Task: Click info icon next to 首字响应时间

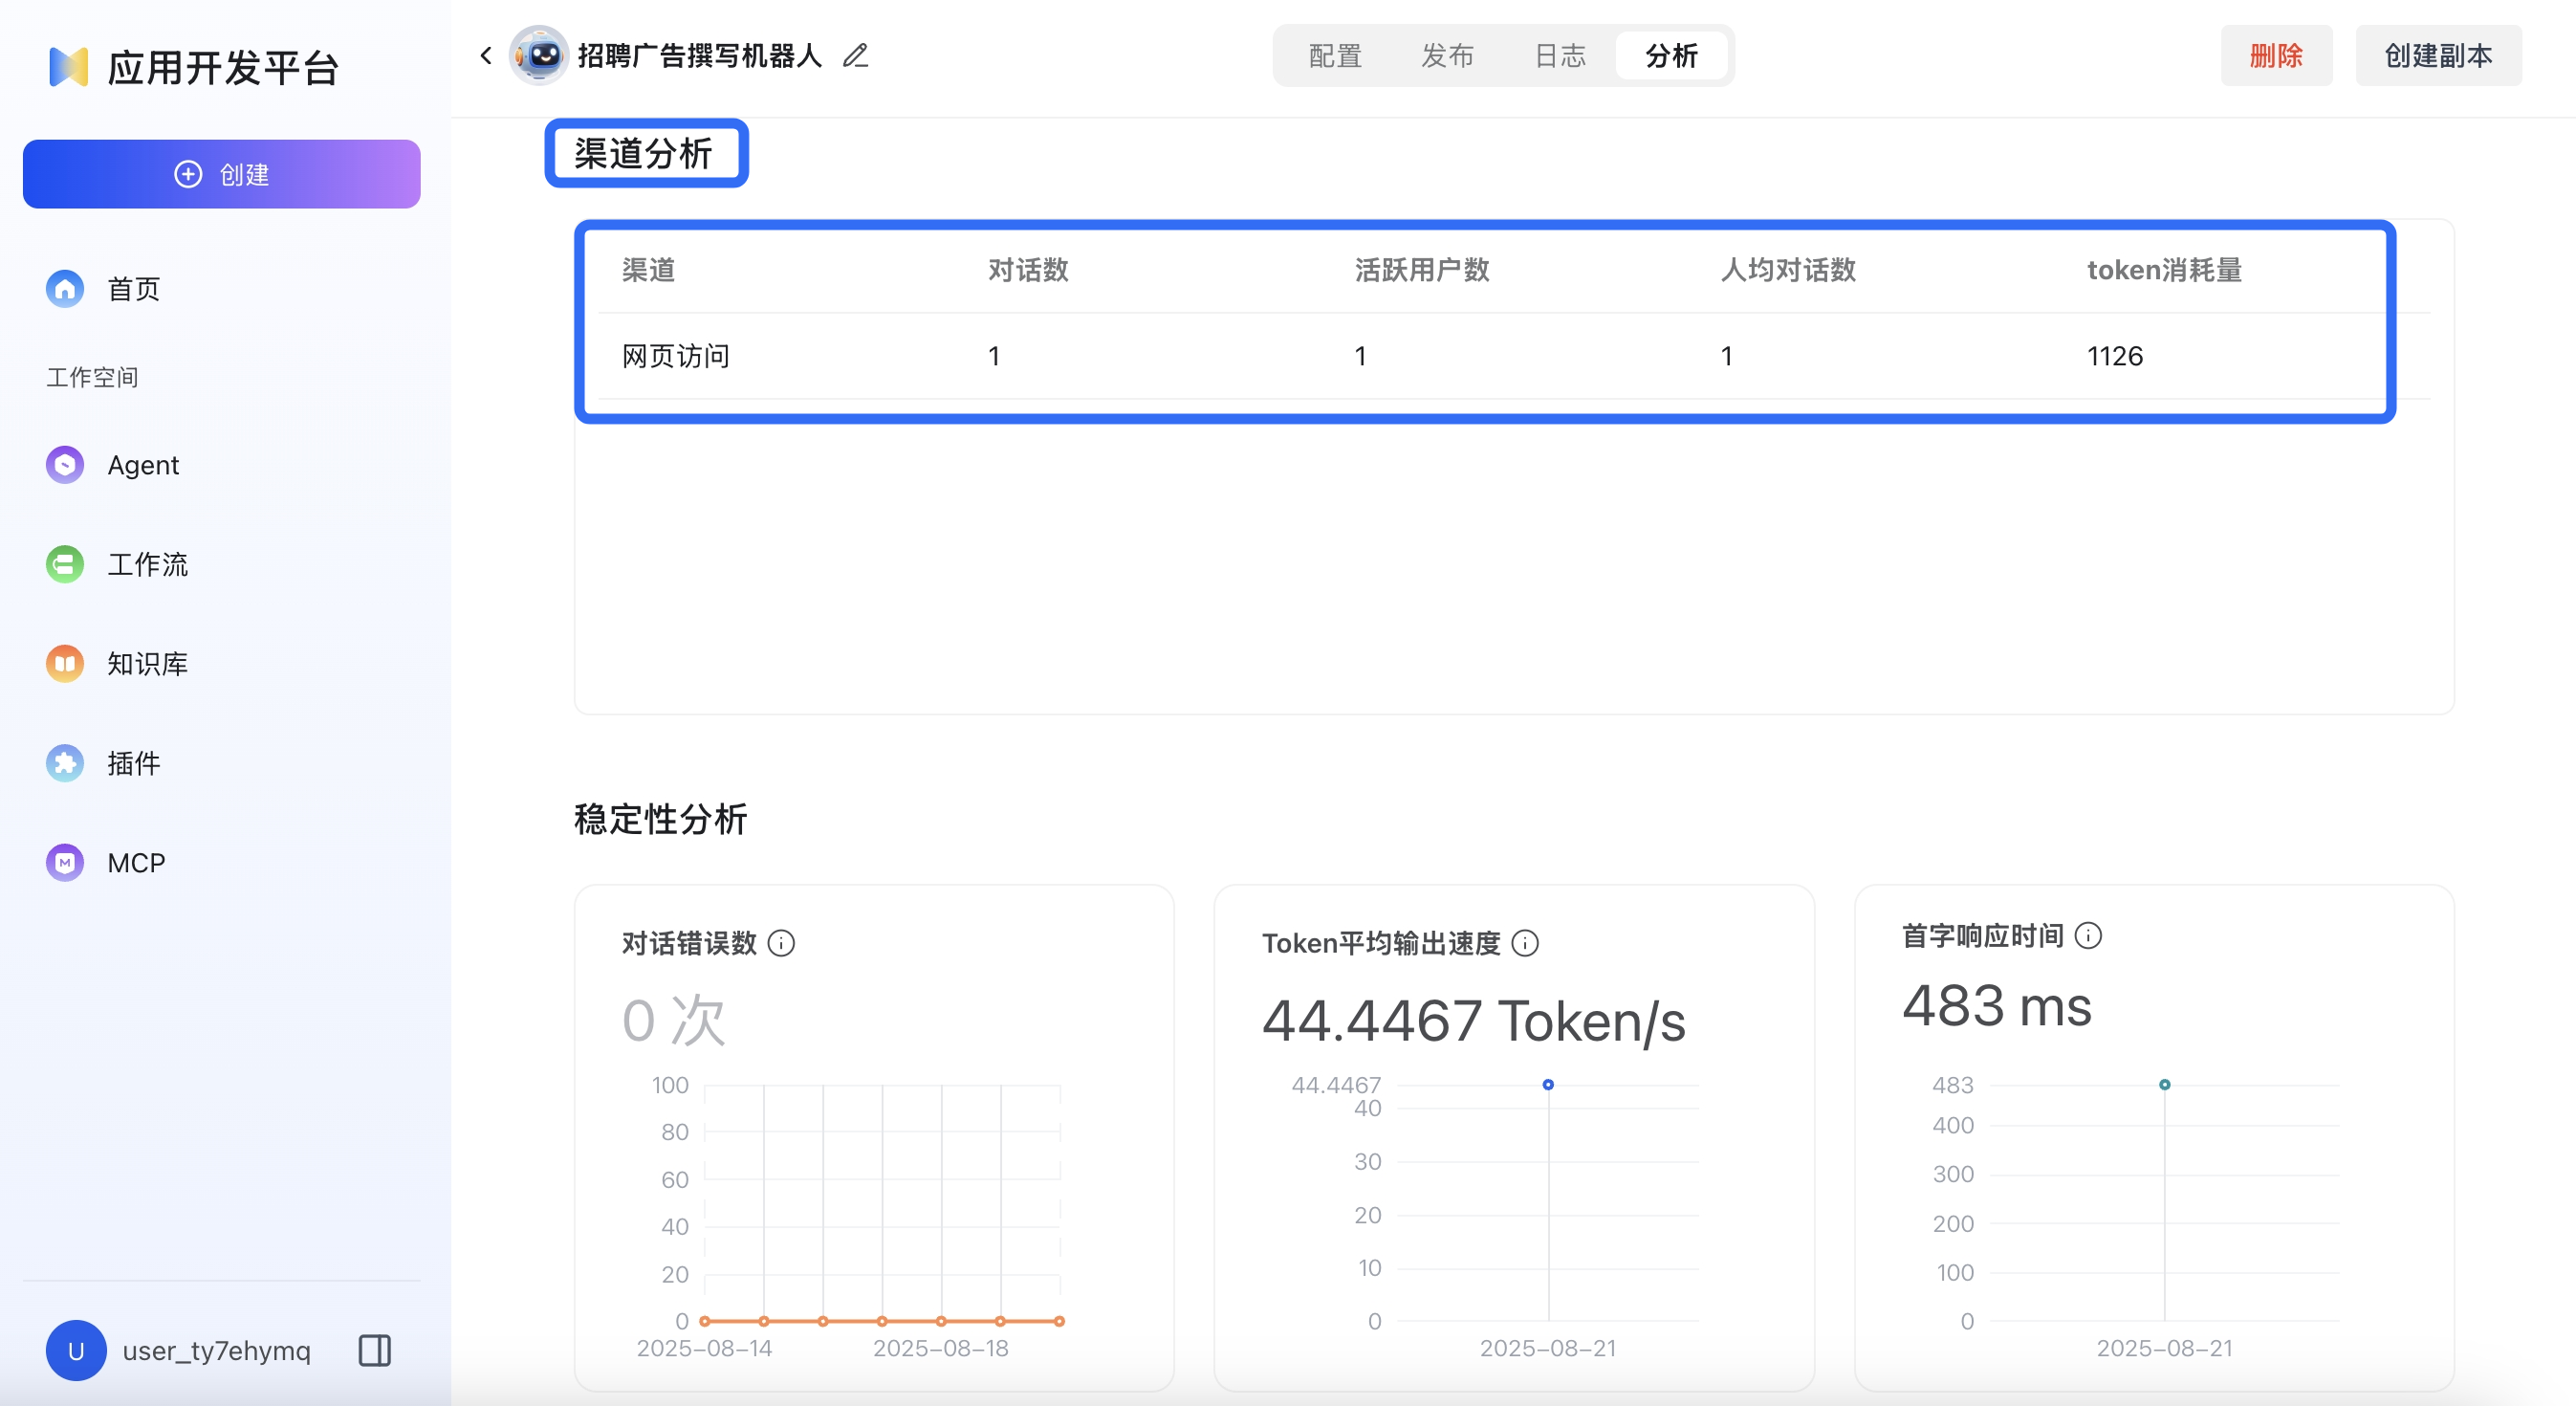Action: 2088,935
